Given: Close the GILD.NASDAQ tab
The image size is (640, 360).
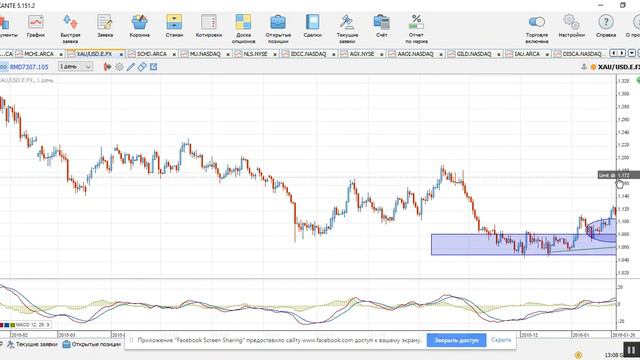Looking at the screenshot, I should 499,54.
